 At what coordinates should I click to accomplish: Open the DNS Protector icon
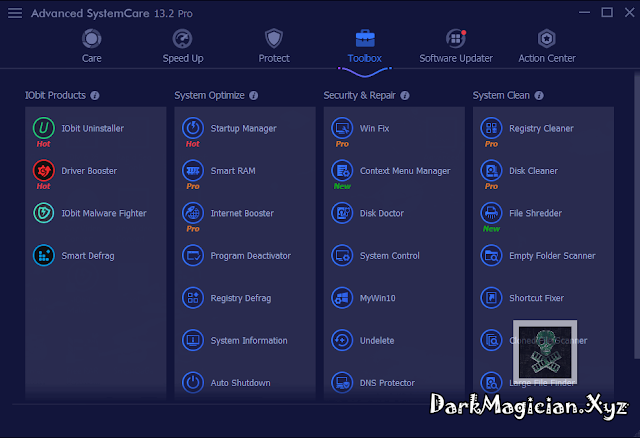coord(342,382)
